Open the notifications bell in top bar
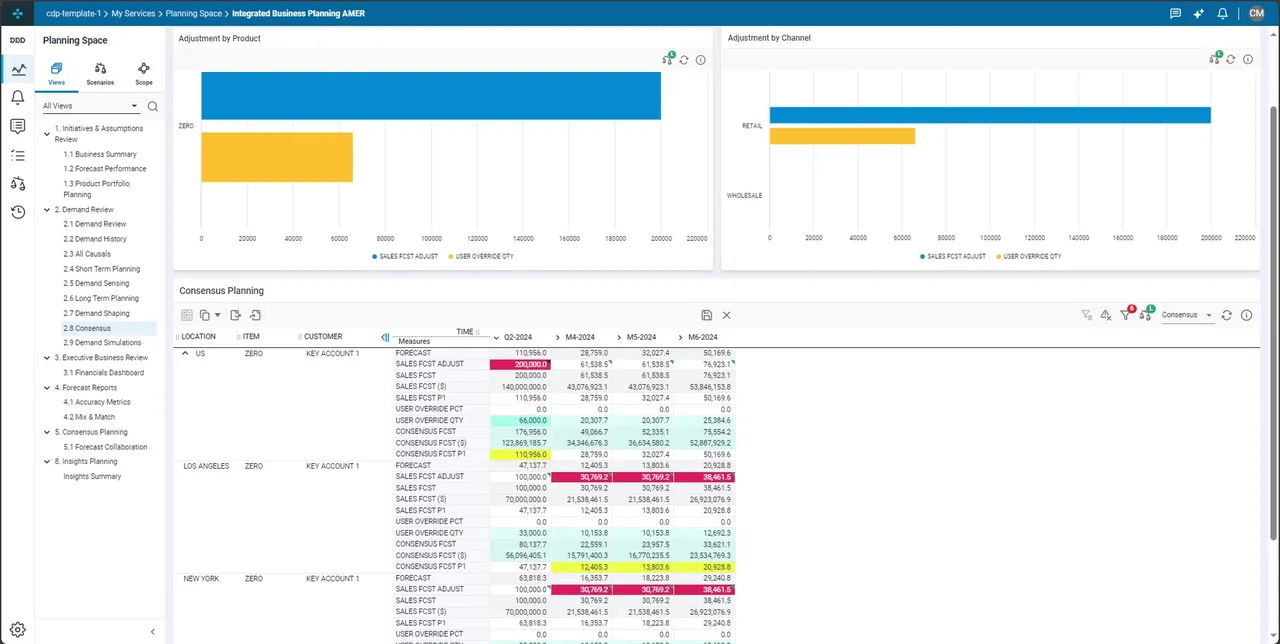Viewport: 1280px width, 644px height. (x=1222, y=13)
